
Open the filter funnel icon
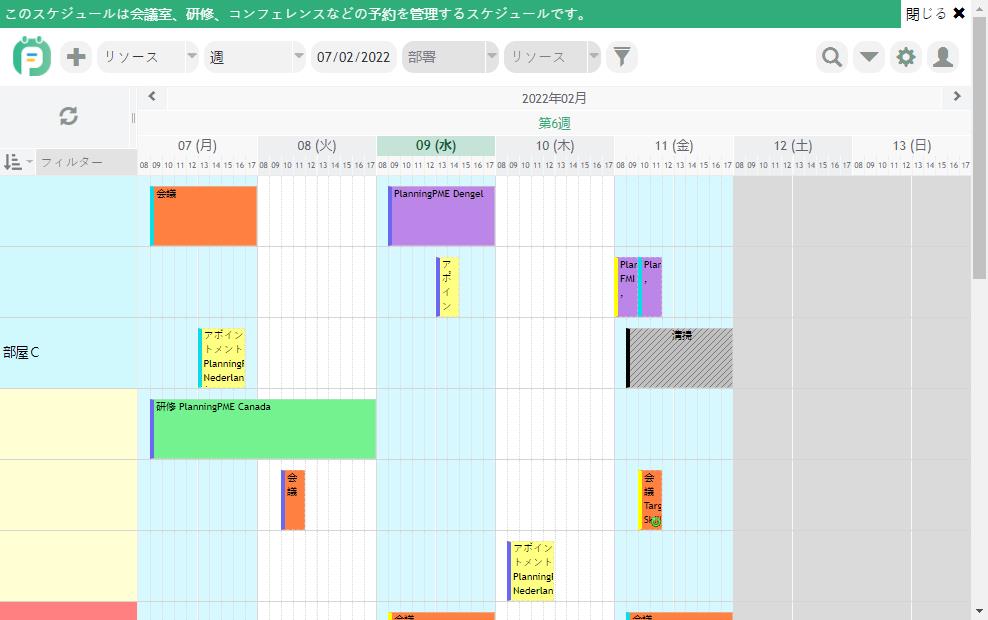coord(622,57)
